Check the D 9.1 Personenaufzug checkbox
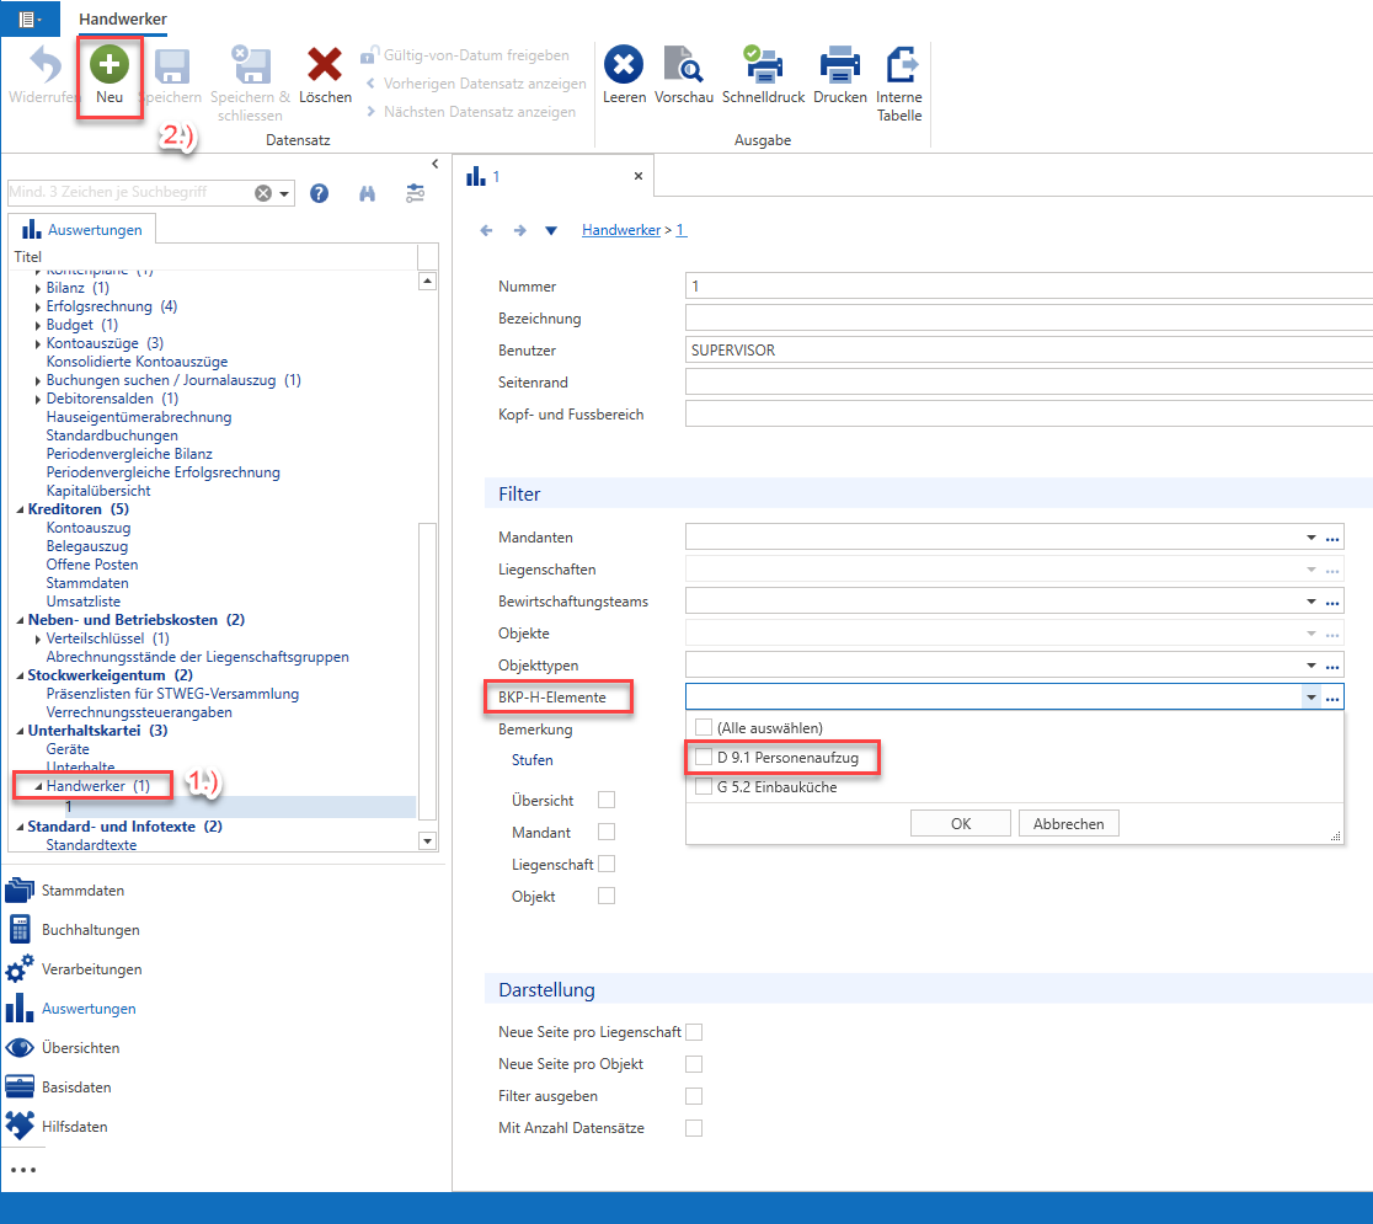This screenshot has width=1373, height=1224. [704, 757]
